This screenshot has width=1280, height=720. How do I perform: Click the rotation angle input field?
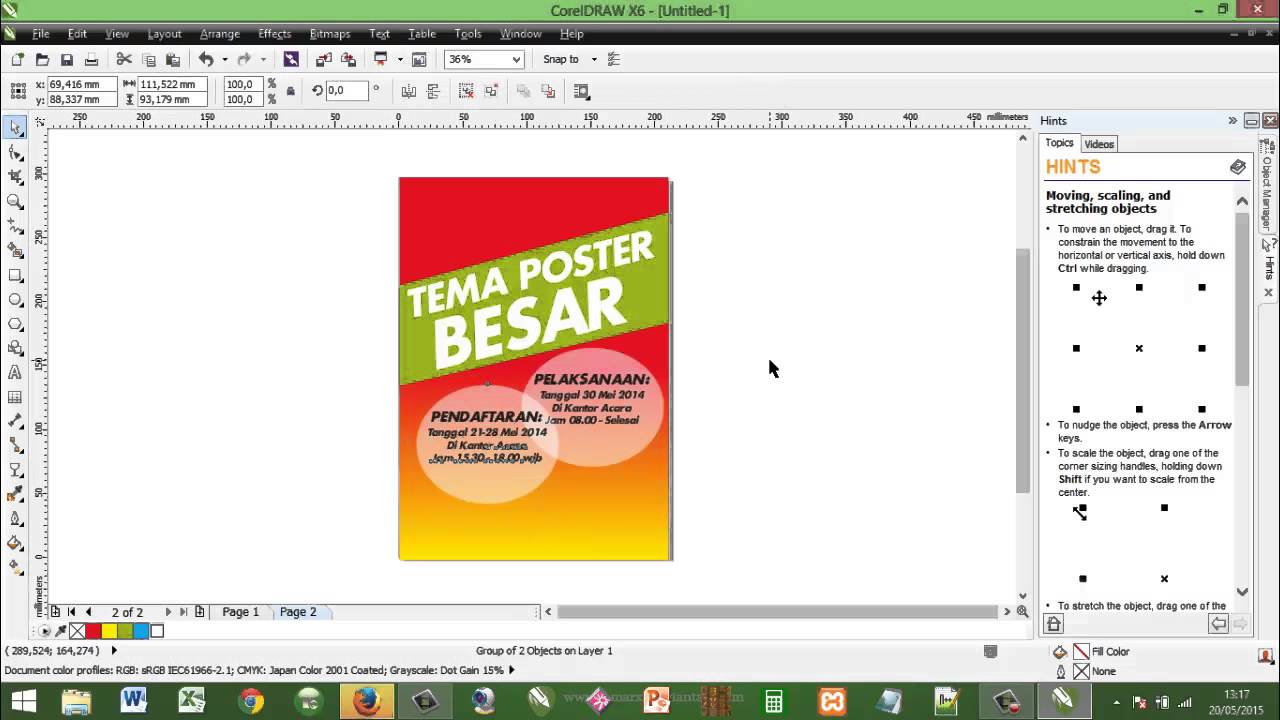coord(346,90)
